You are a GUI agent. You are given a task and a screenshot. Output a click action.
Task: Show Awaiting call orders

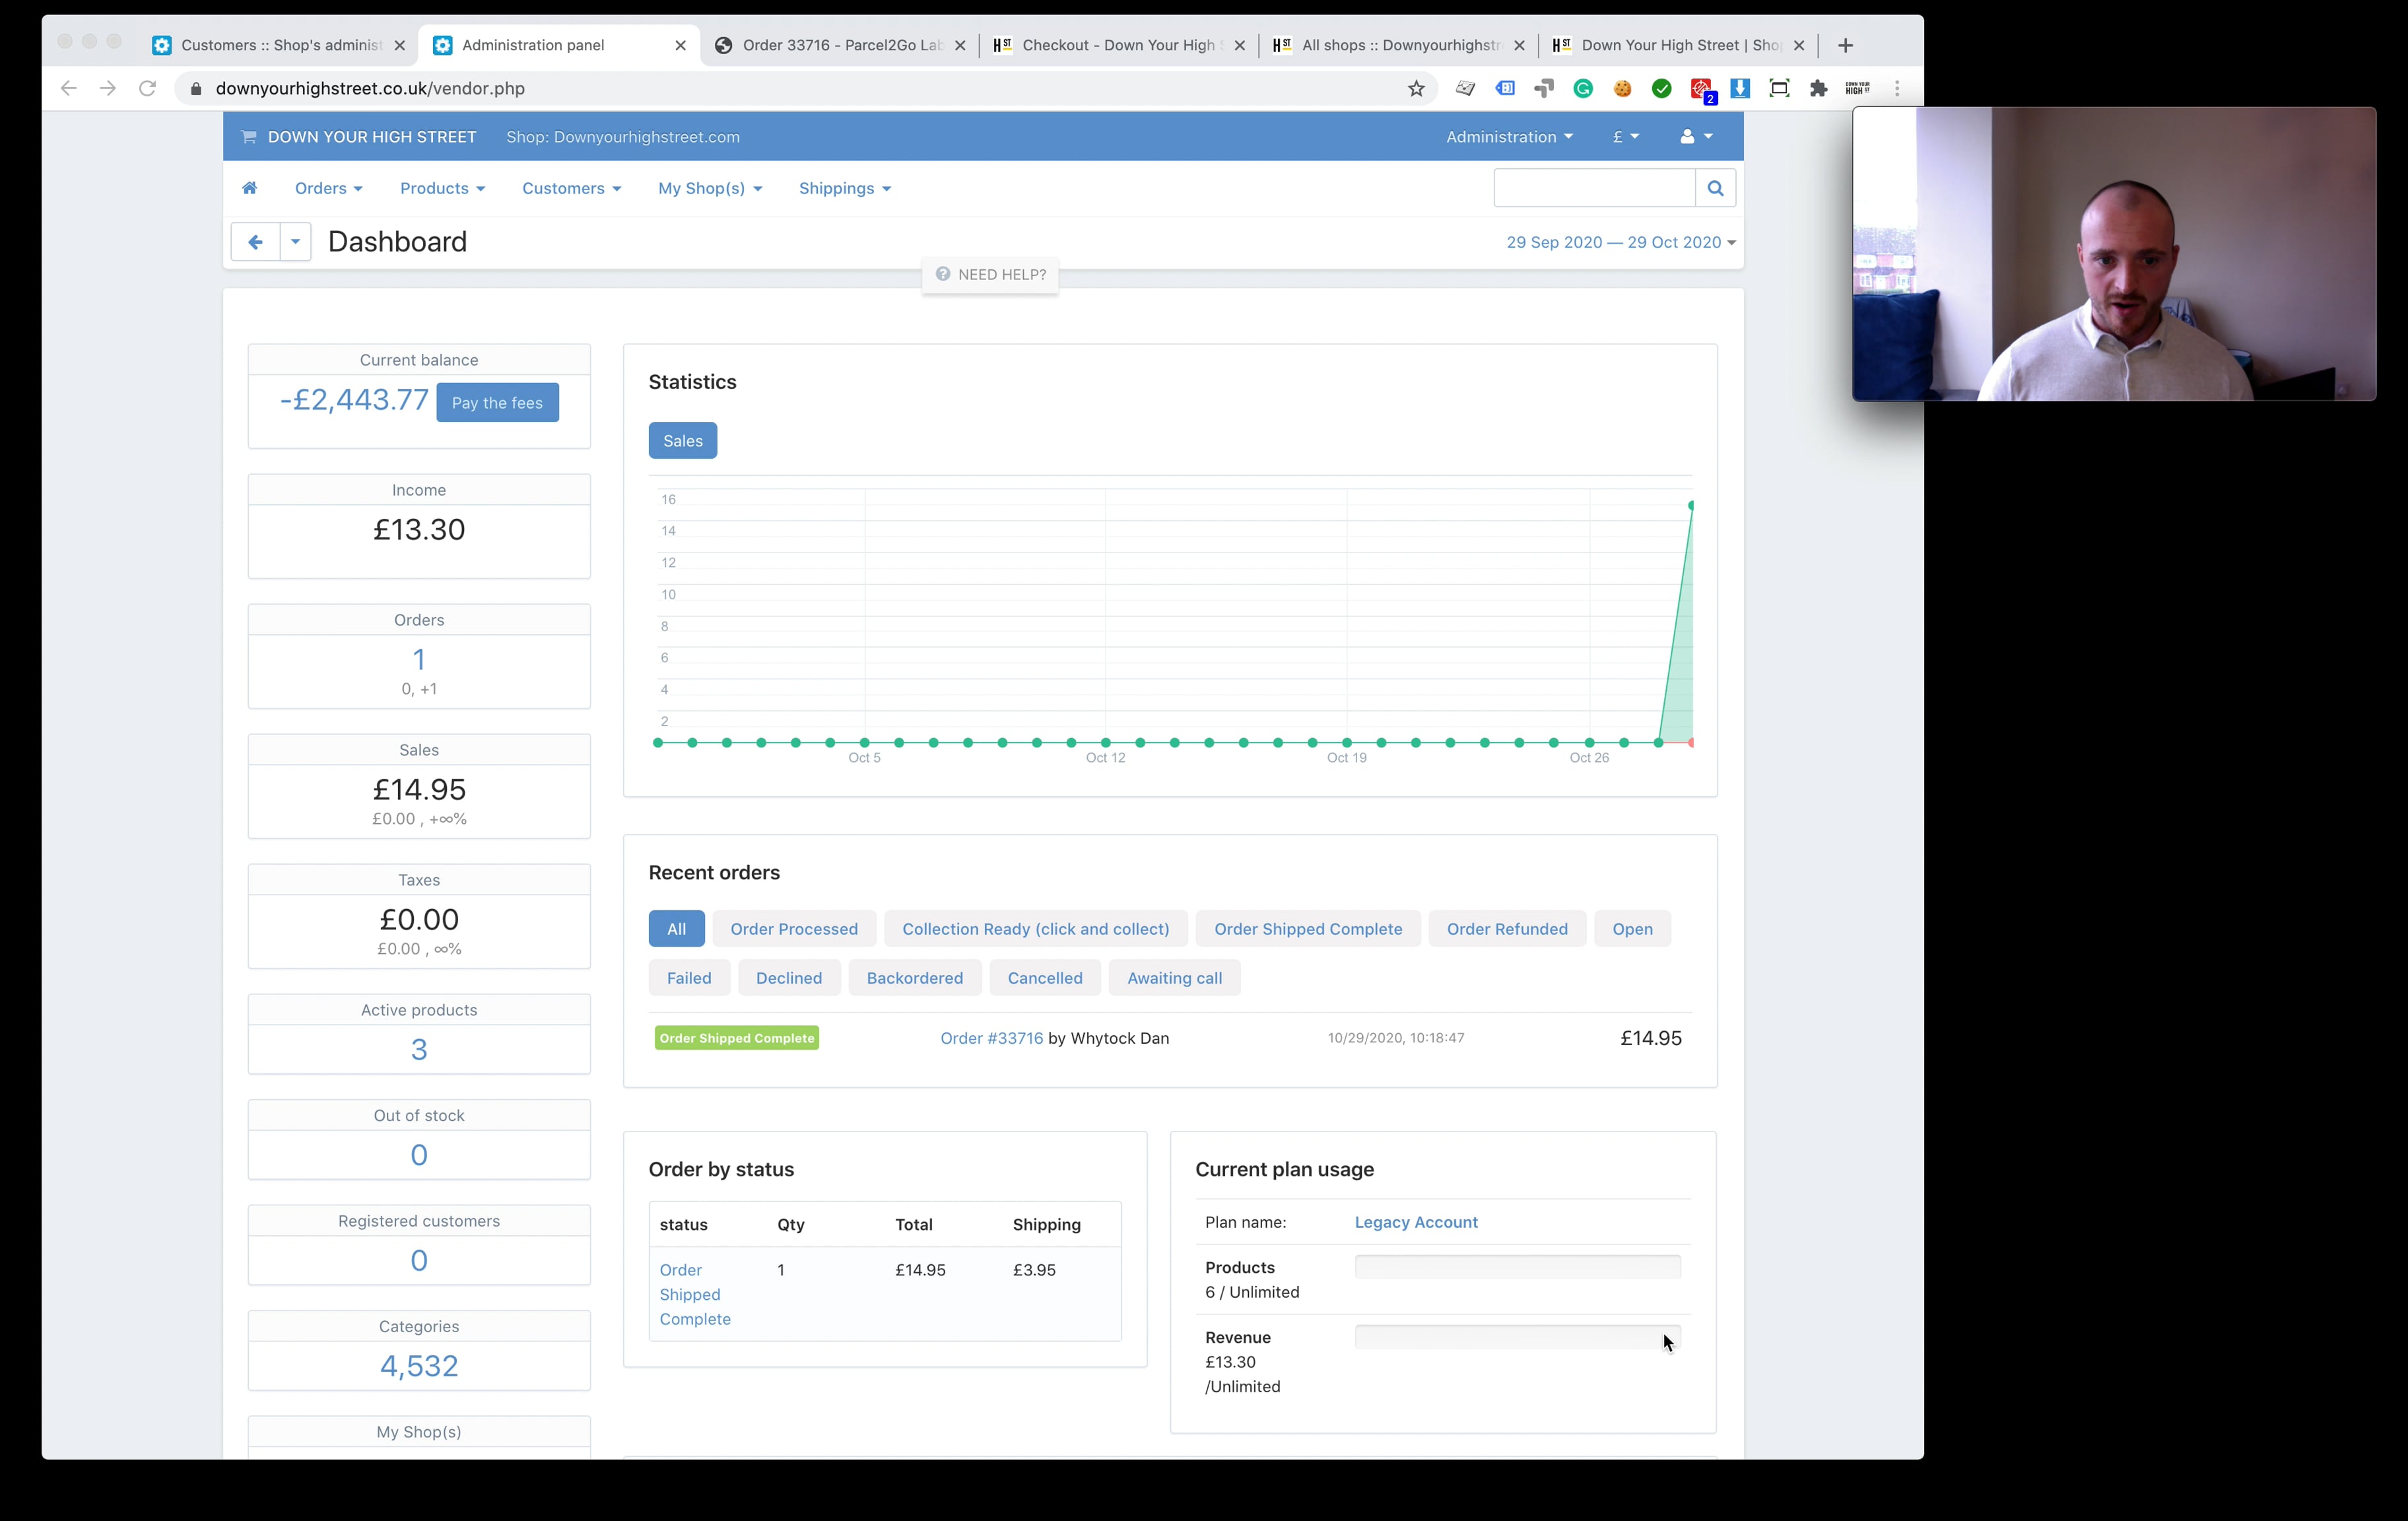(1174, 978)
